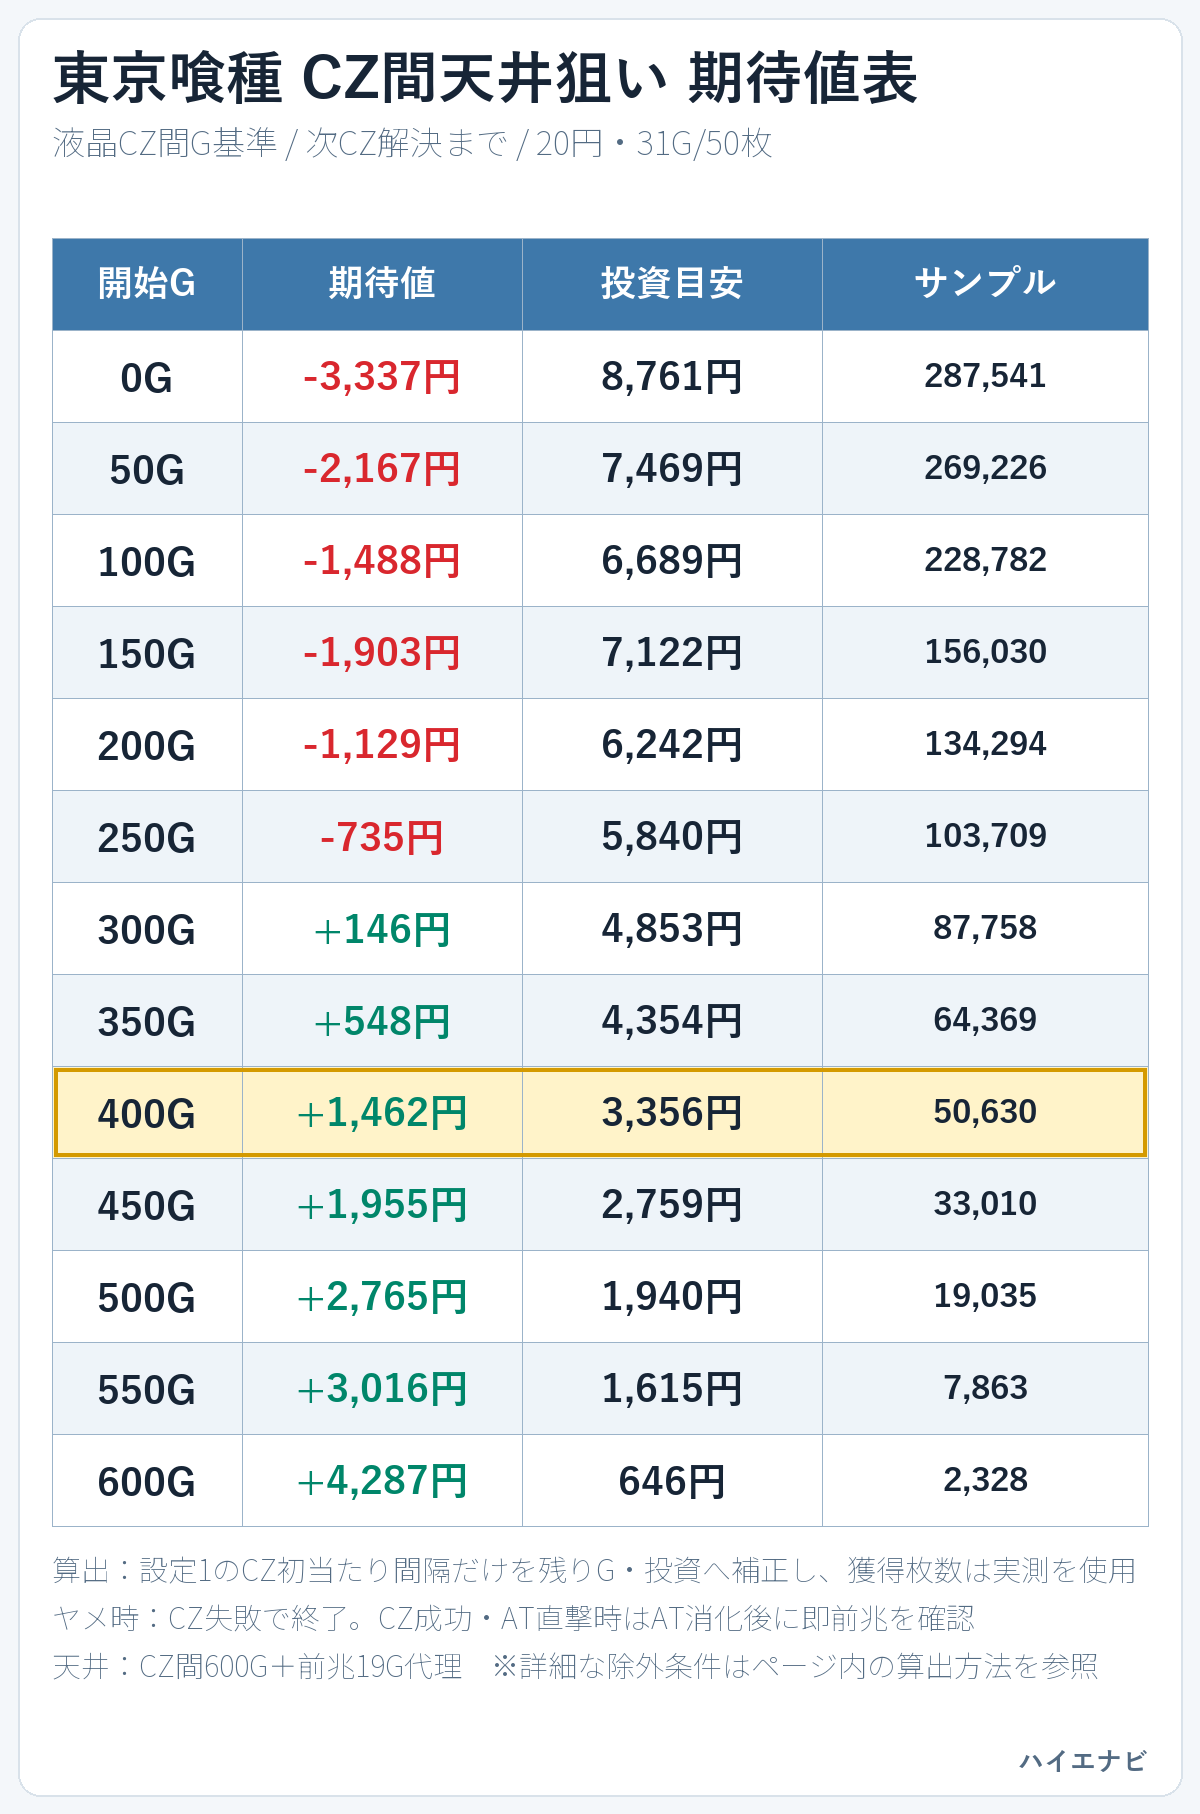Select the 300G row label
The image size is (1200, 1814).
pyautogui.click(x=147, y=930)
